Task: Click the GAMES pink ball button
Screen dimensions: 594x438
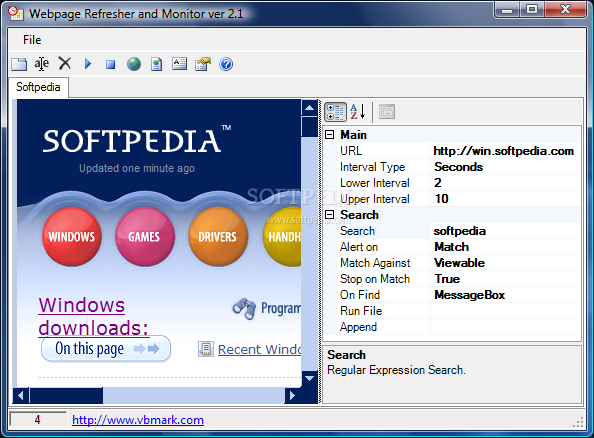Action: pos(144,237)
